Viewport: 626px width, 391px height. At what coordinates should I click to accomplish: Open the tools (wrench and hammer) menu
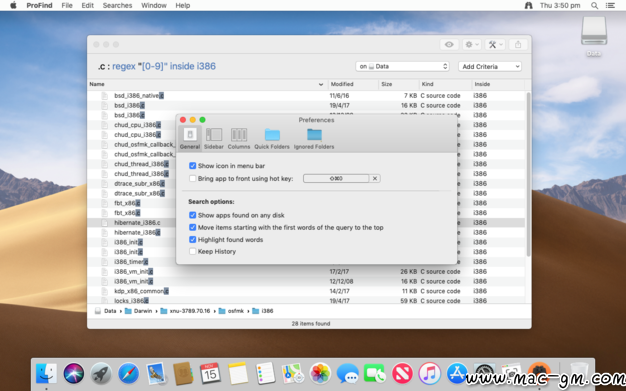pyautogui.click(x=495, y=44)
